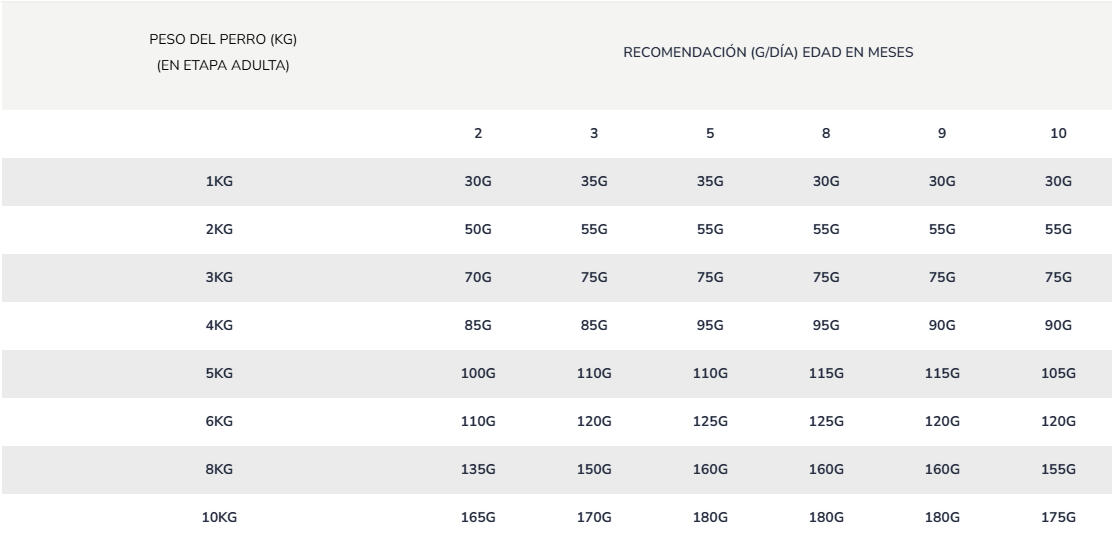
Task: Click the 8KG row label
Action: pyautogui.click(x=220, y=470)
